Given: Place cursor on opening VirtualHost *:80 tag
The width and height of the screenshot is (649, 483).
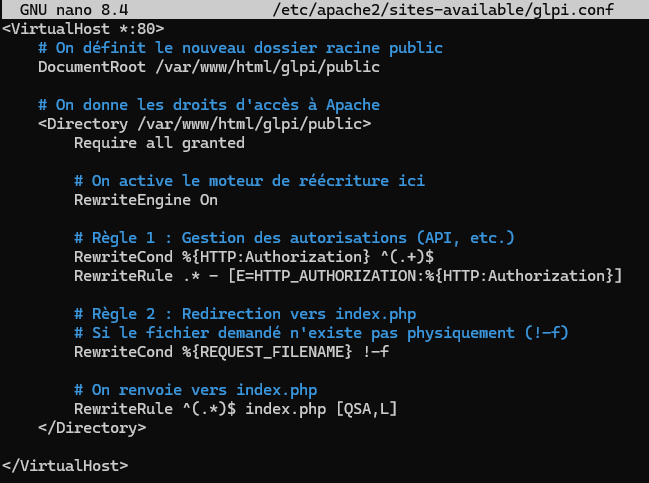Looking at the screenshot, I should coord(83,28).
